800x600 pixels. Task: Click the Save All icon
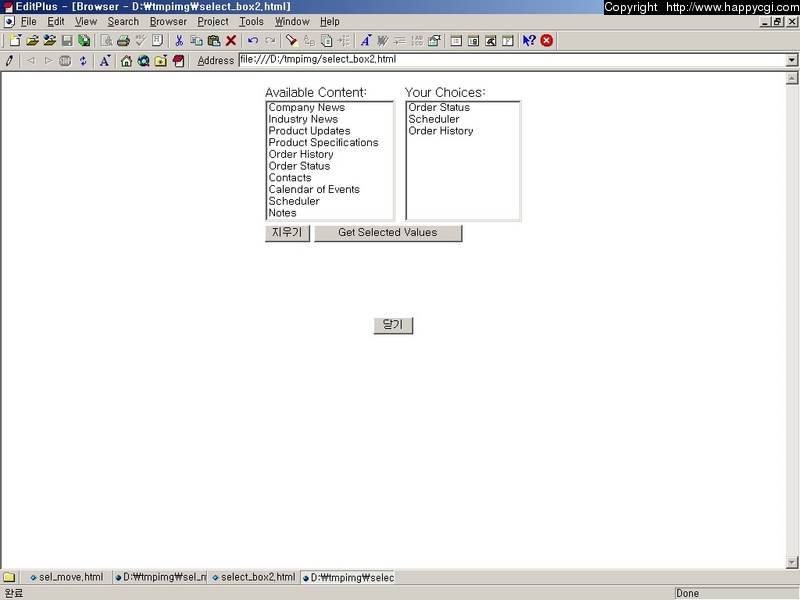pyautogui.click(x=84, y=40)
